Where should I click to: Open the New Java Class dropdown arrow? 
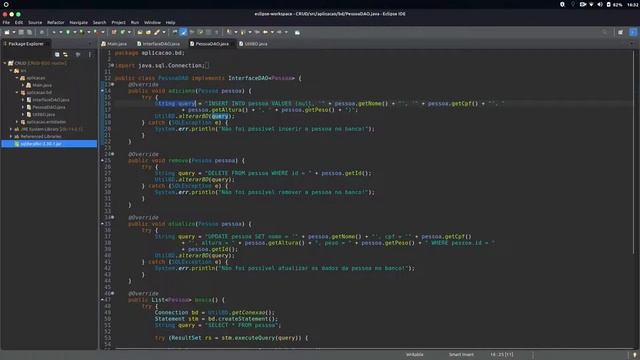pos(129,32)
